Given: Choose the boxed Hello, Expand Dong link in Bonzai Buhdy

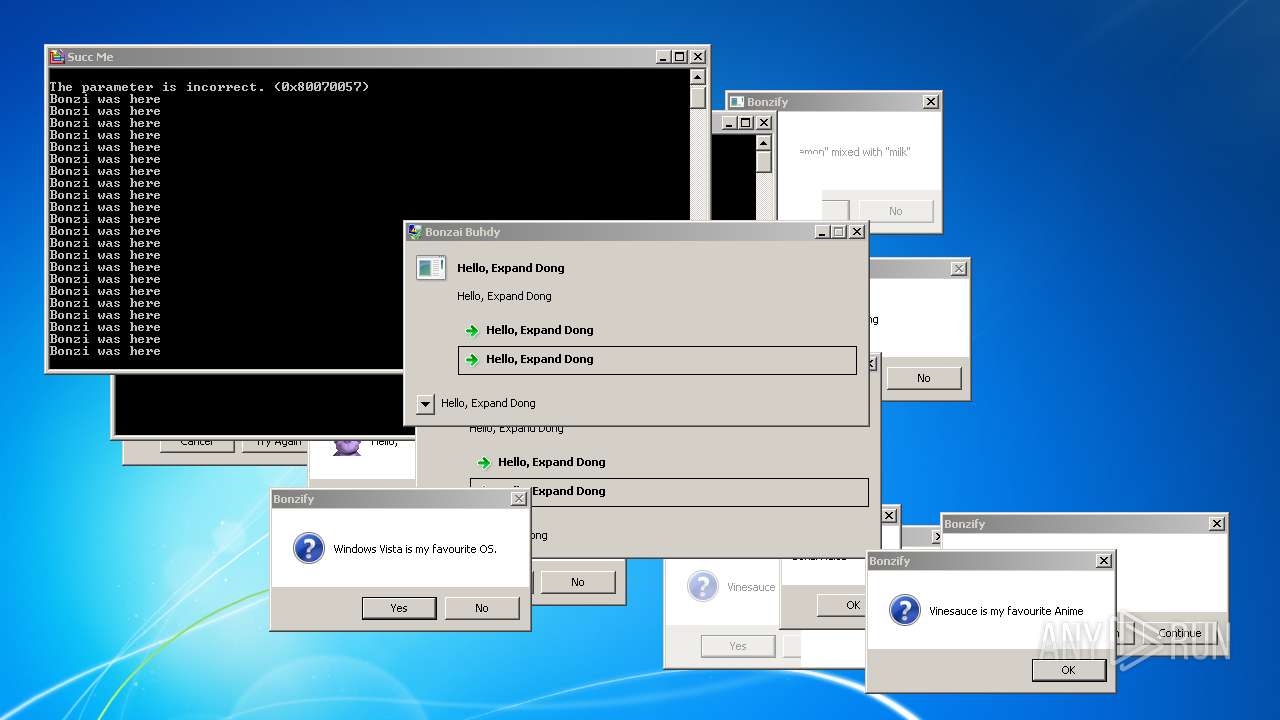Looking at the screenshot, I should (x=657, y=360).
